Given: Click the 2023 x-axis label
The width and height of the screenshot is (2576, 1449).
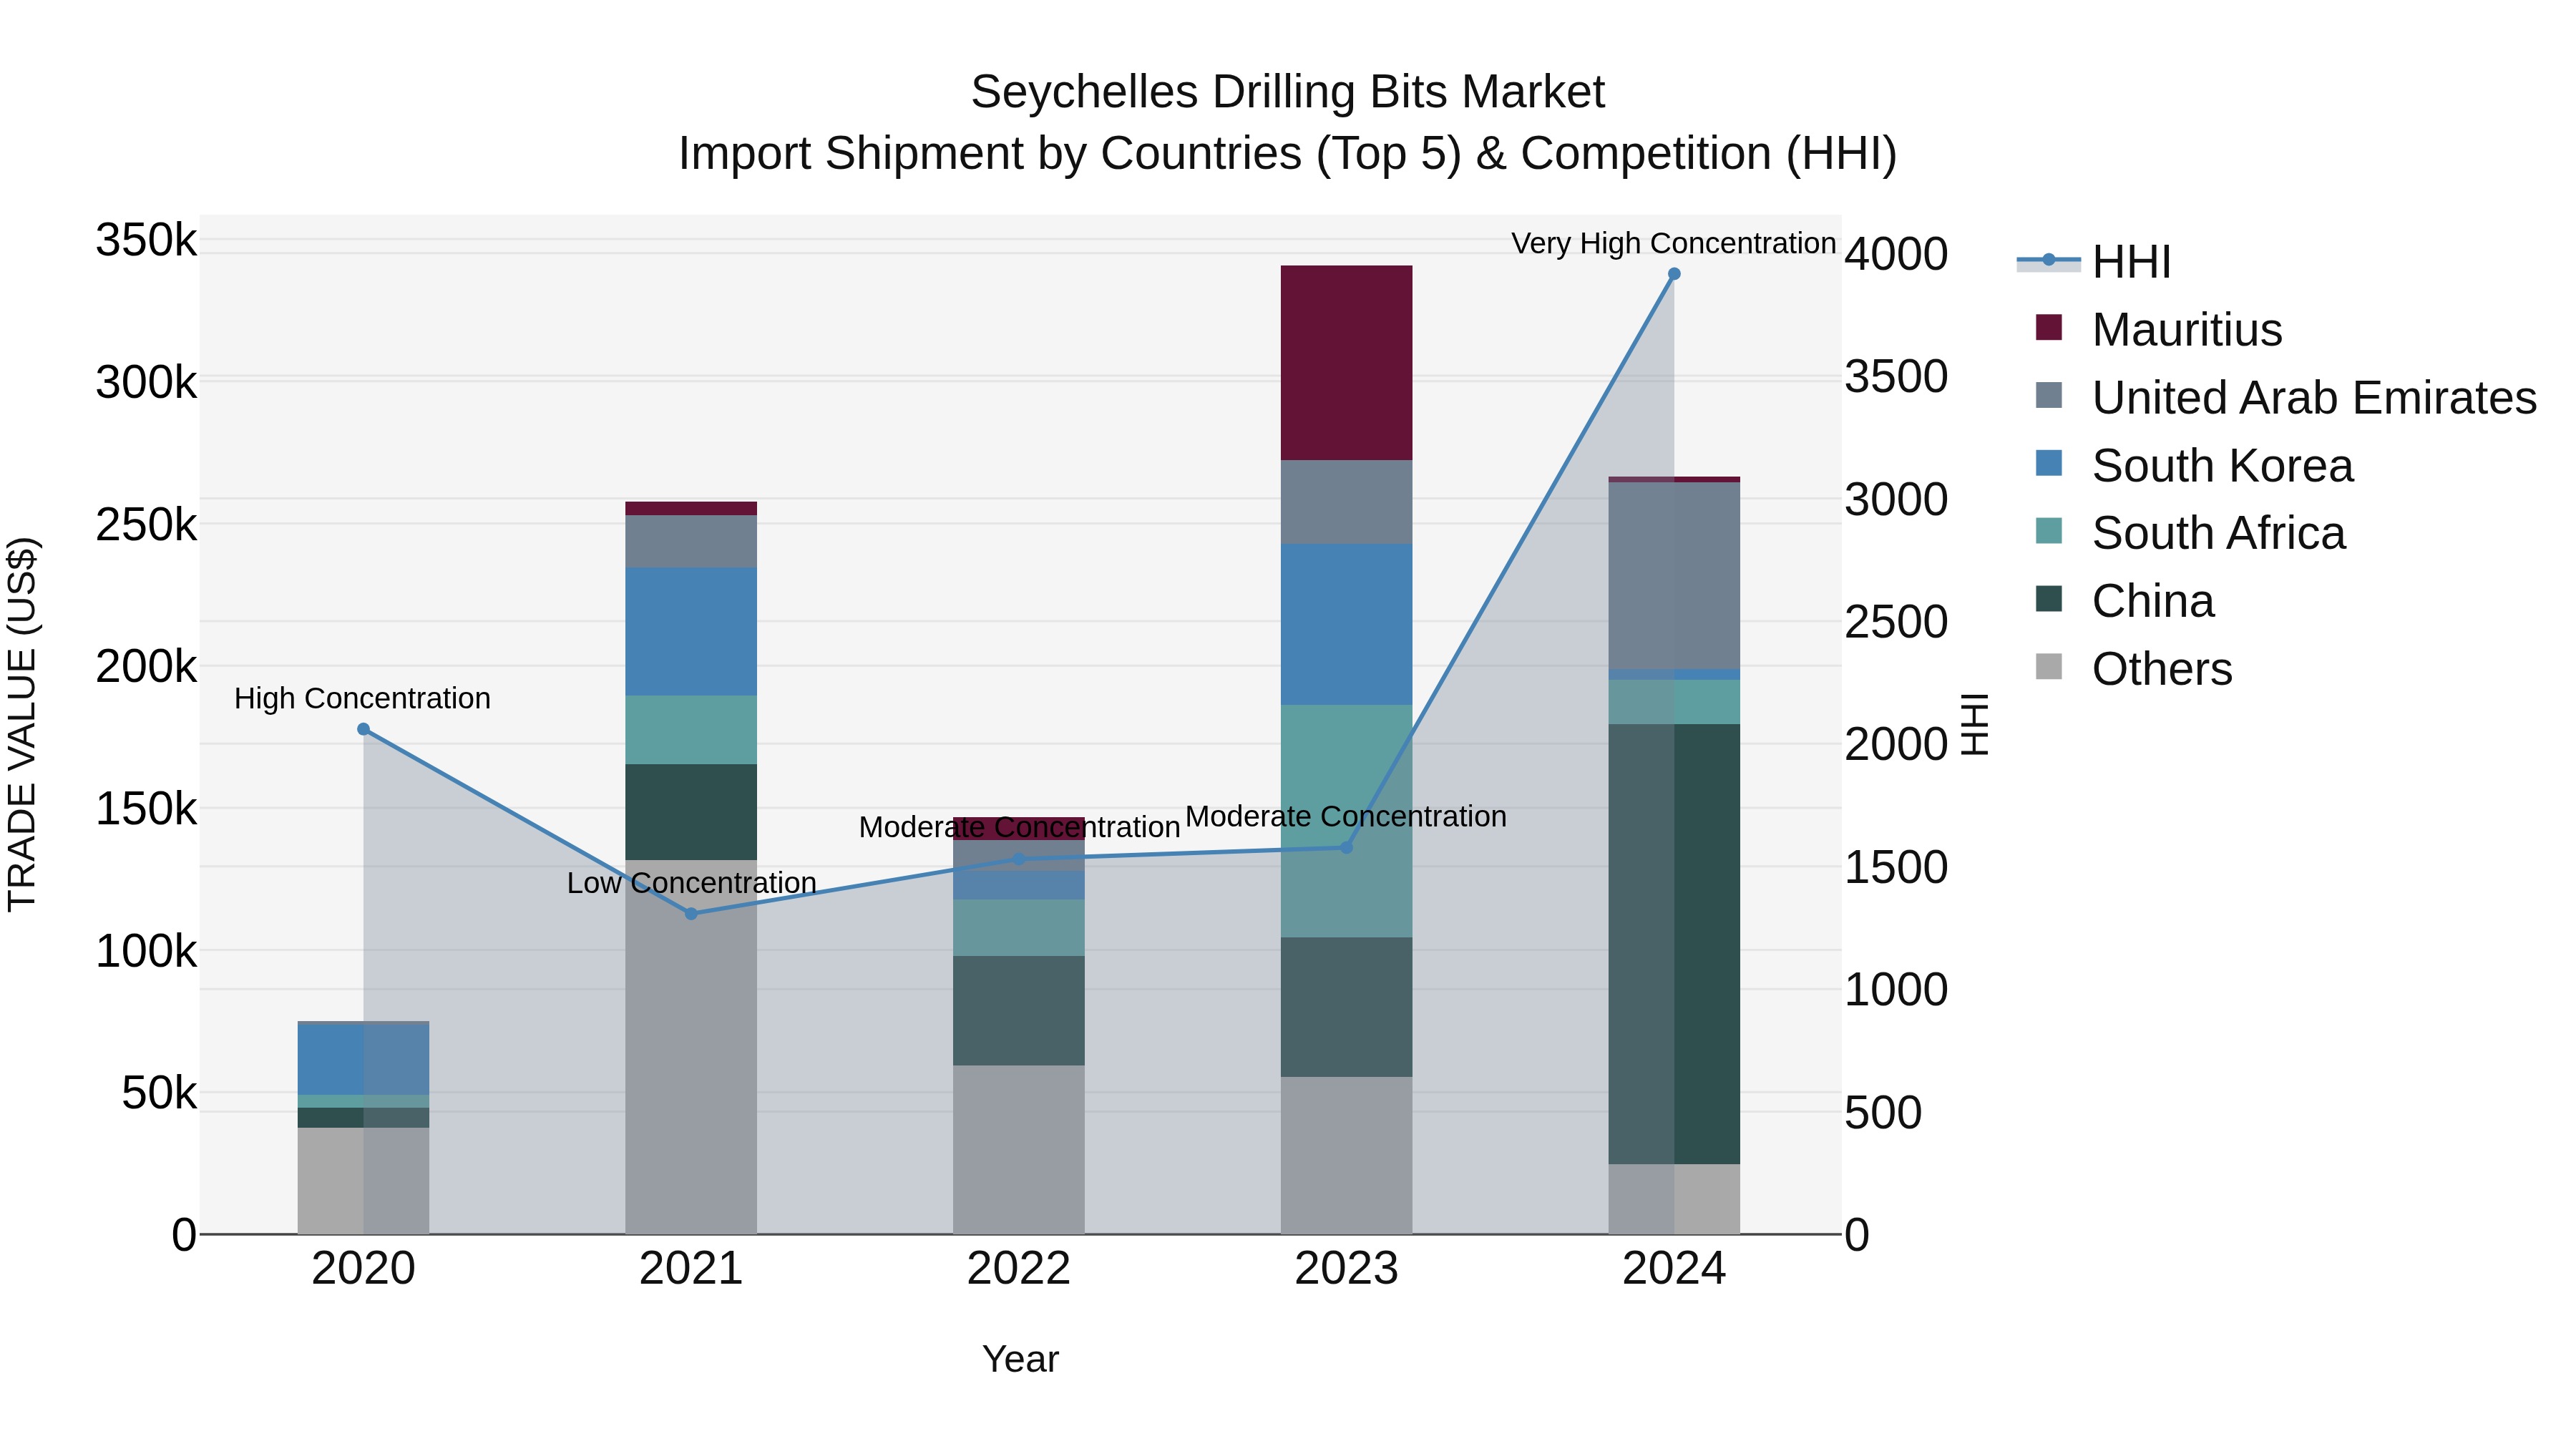Looking at the screenshot, I should point(1346,1269).
